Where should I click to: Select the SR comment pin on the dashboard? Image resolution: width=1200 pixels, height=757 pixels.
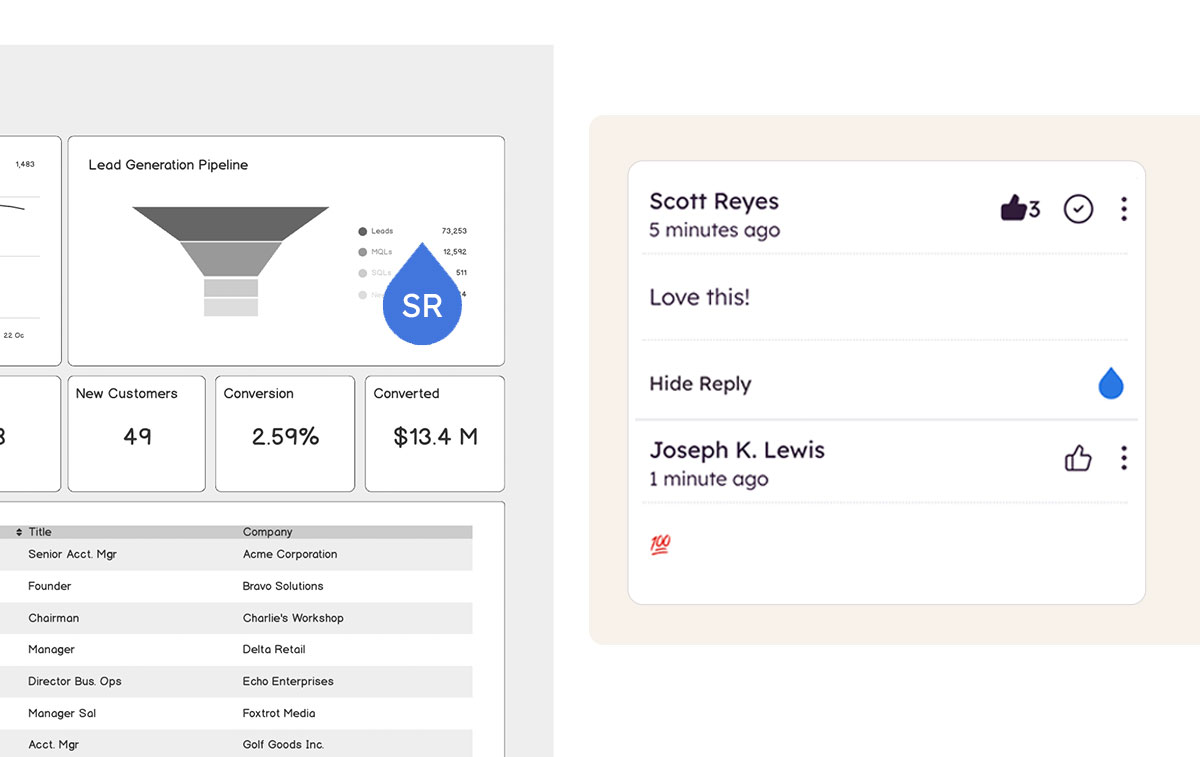coord(422,300)
